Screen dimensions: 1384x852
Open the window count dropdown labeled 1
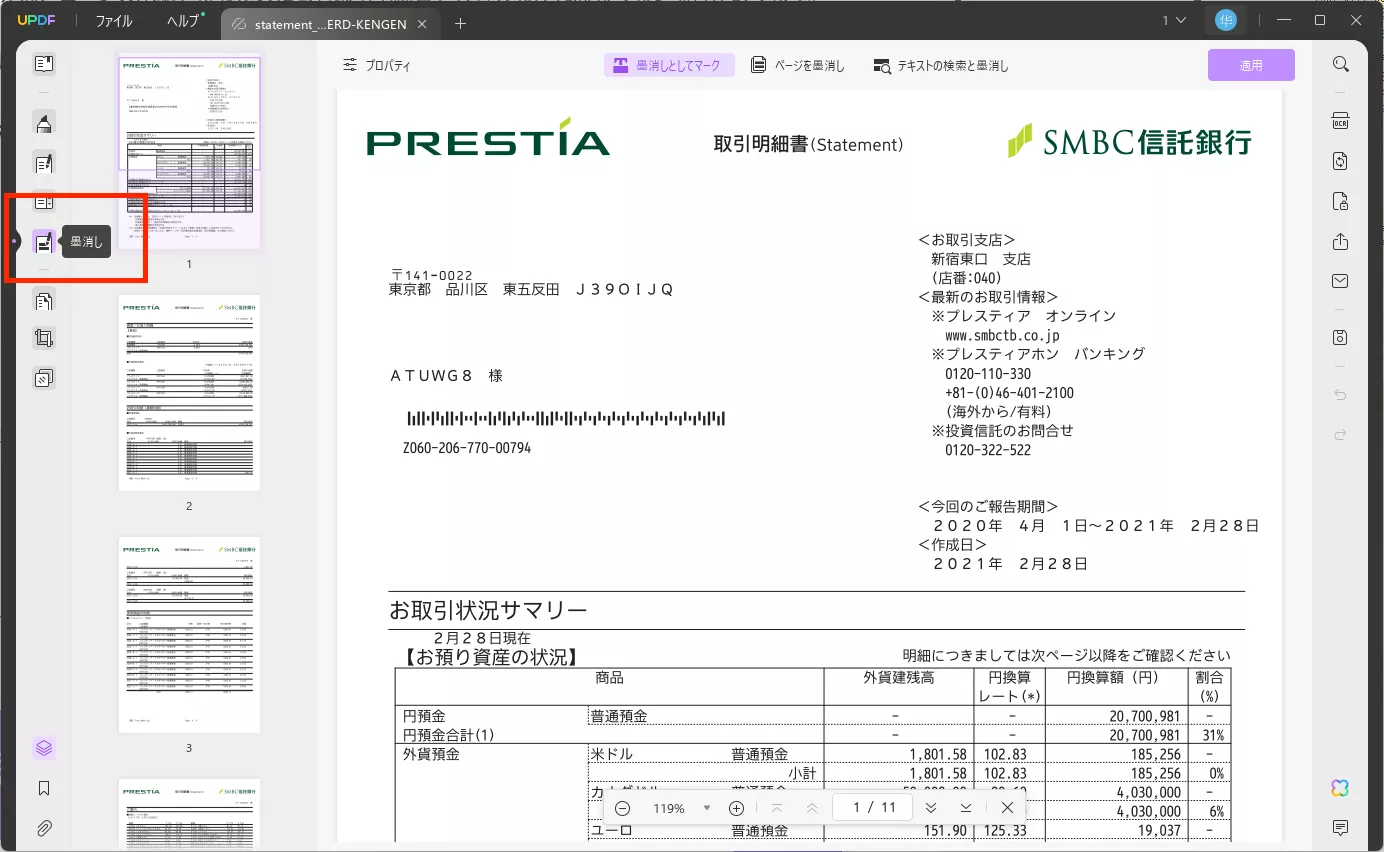point(1174,21)
